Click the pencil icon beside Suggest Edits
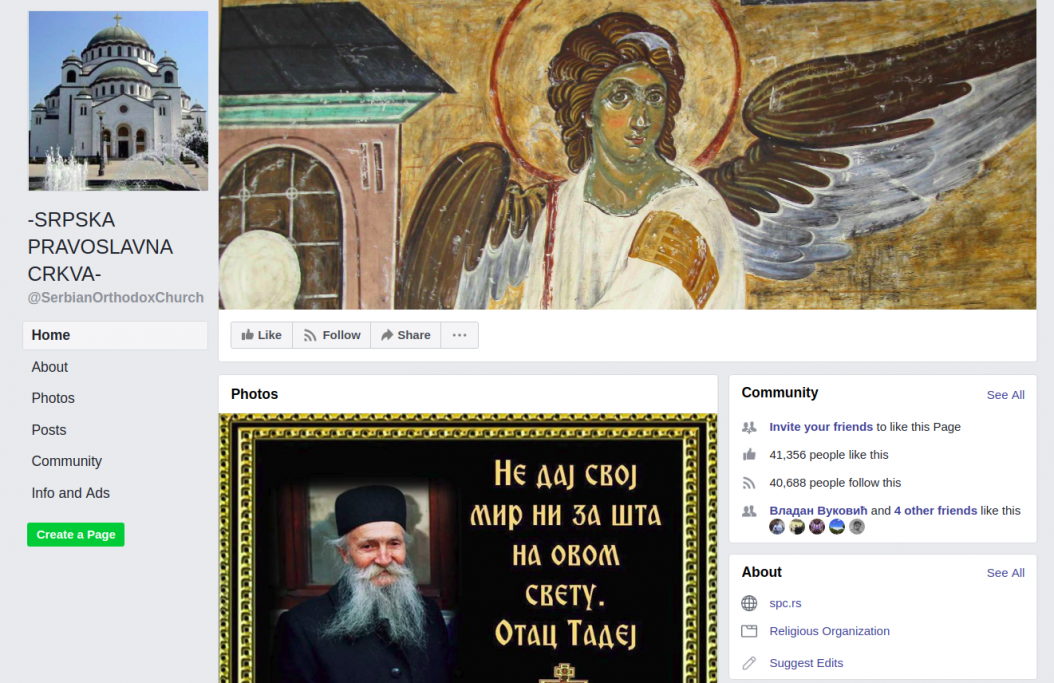The image size is (1054, 683). click(x=749, y=663)
